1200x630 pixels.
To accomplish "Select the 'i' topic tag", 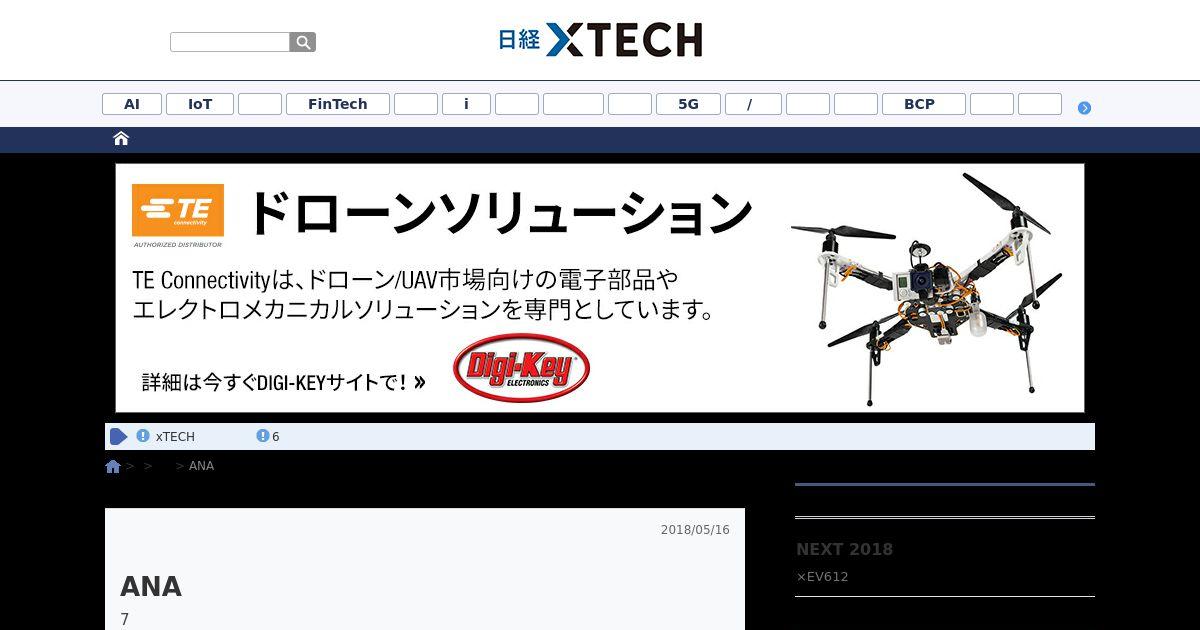I will 466,104.
